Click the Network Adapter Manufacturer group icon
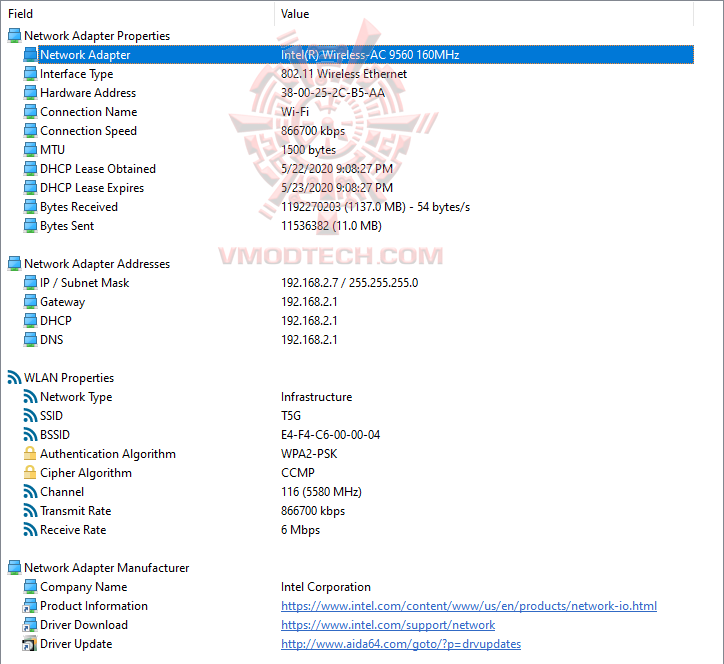 click(x=14, y=567)
